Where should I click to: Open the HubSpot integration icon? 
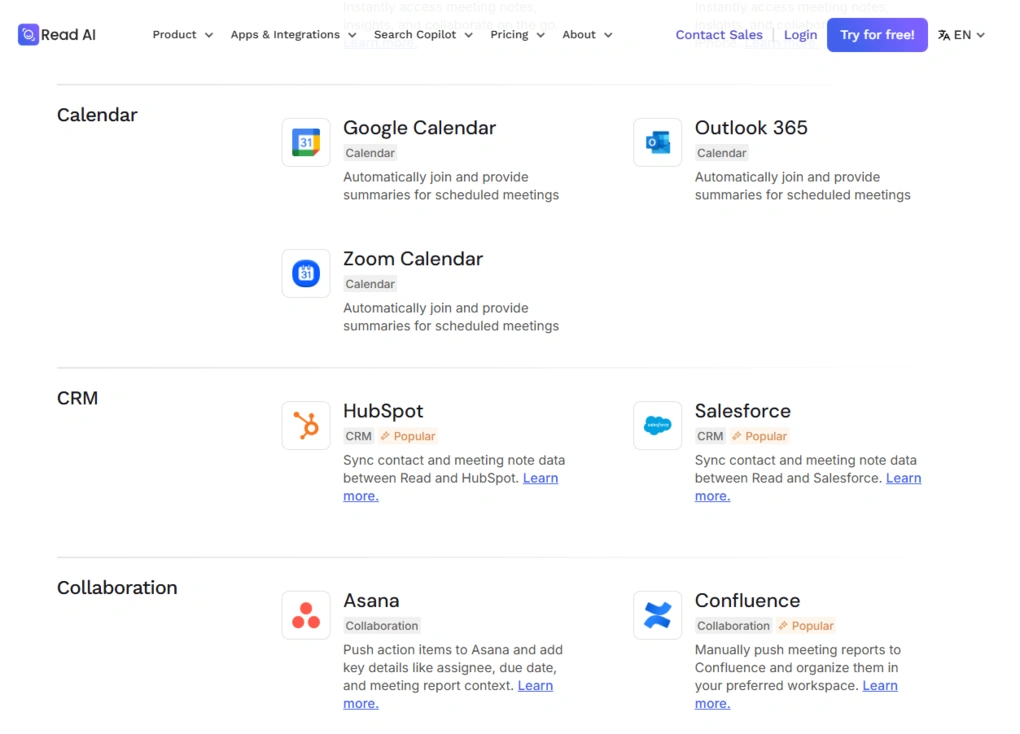coord(305,424)
